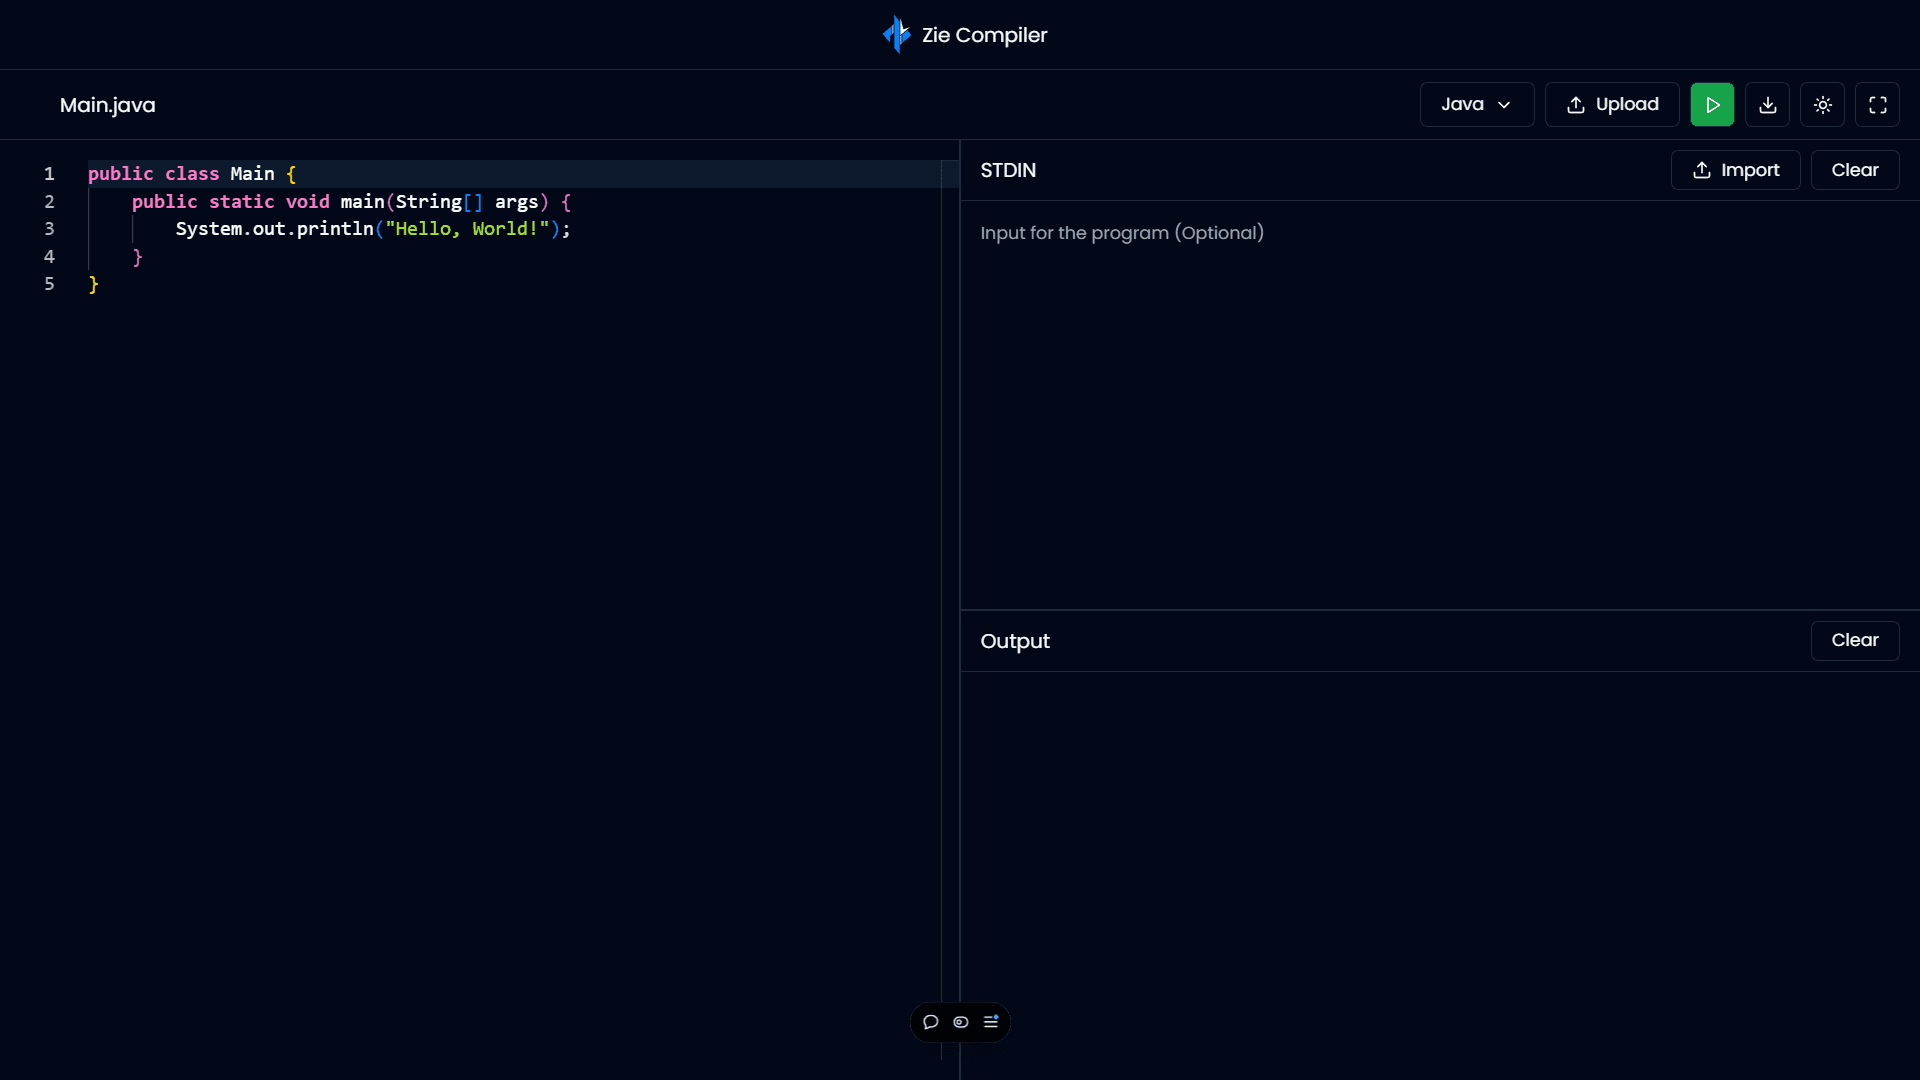Click line number 5 in gutter
This screenshot has height=1080, width=1920.
click(49, 284)
